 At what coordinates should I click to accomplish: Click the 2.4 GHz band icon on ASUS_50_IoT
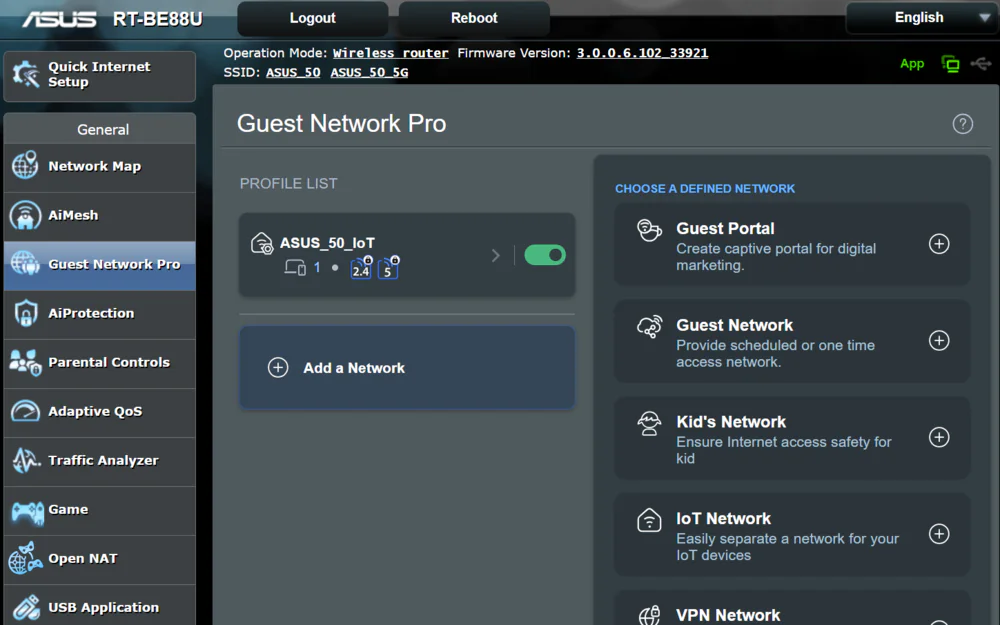(x=361, y=268)
